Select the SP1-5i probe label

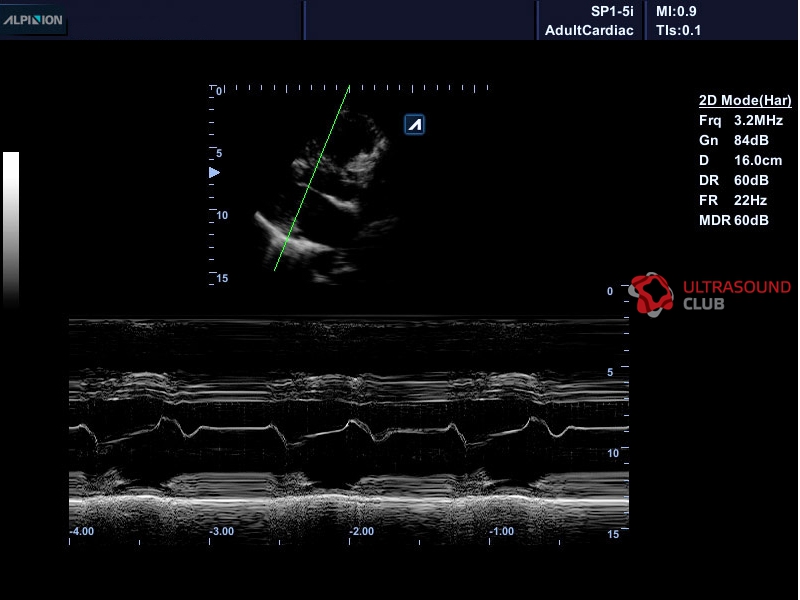click(x=612, y=11)
